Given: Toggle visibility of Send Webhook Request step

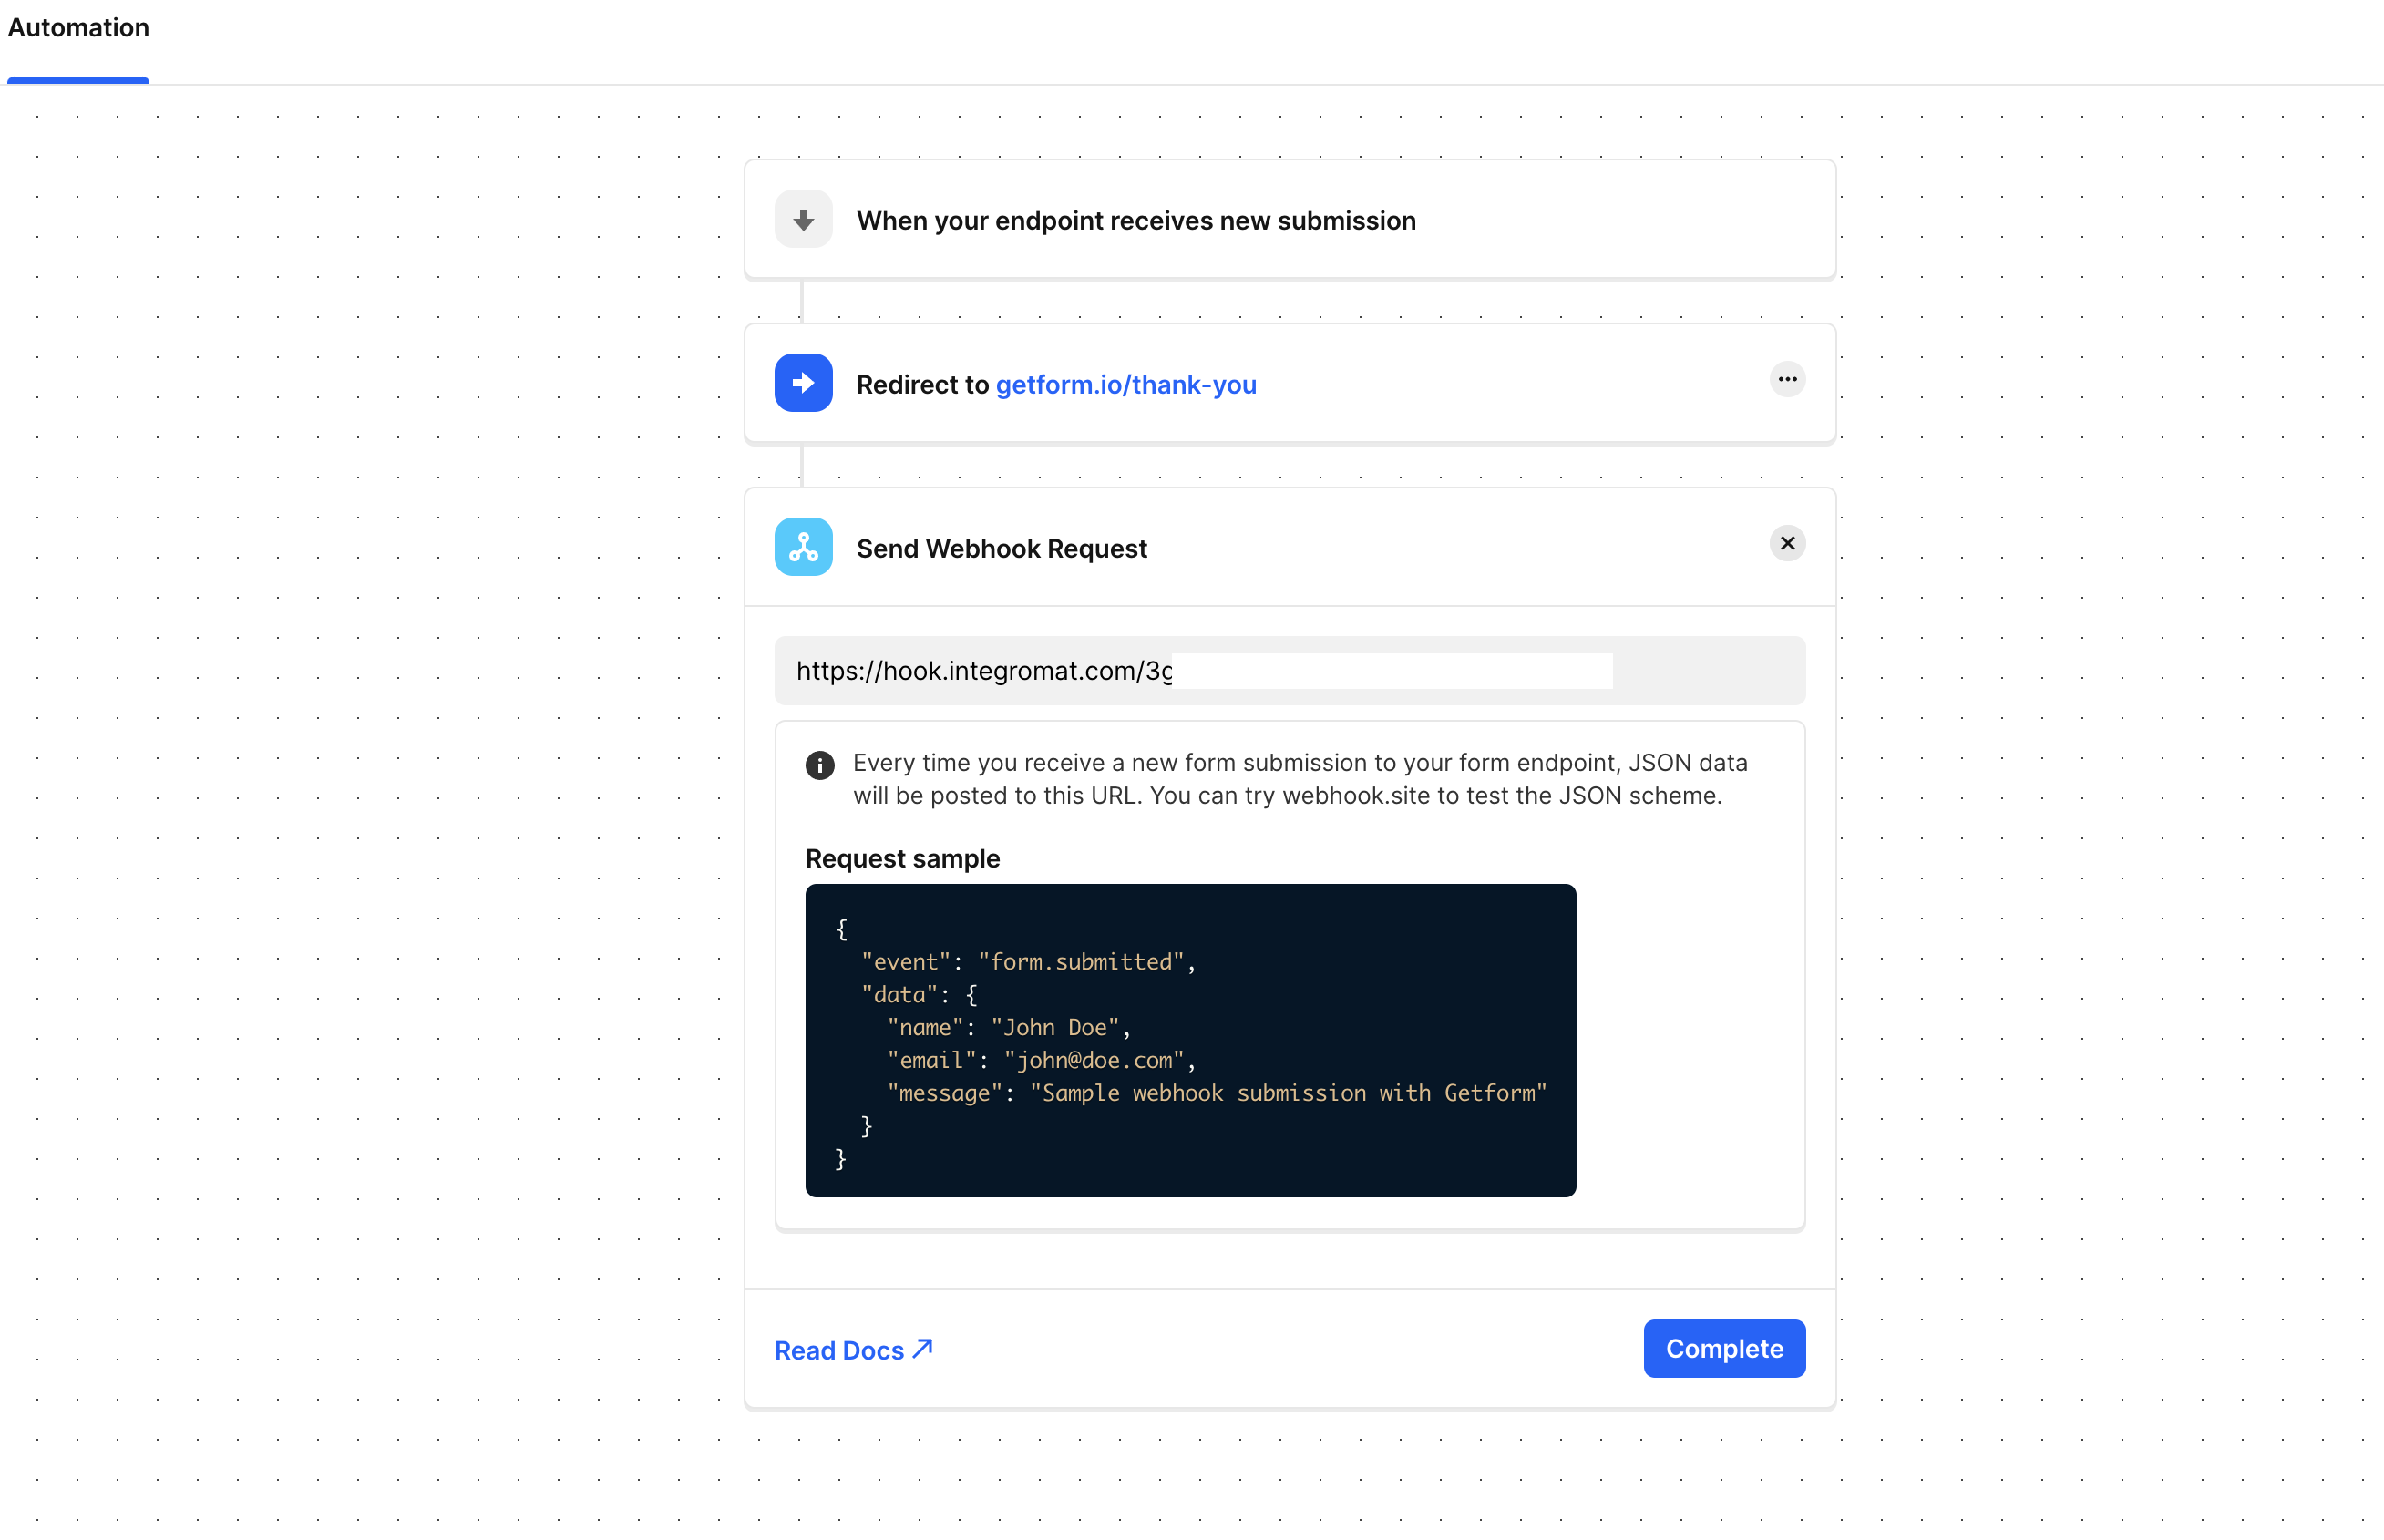Looking at the screenshot, I should (1786, 542).
